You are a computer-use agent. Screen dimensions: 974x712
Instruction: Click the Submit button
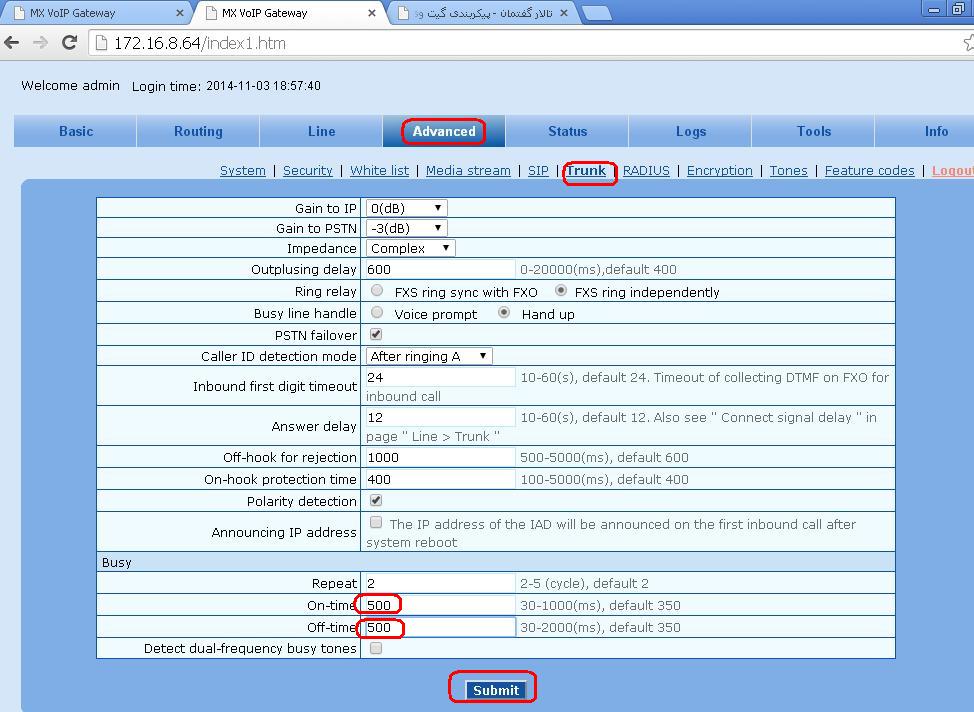[x=495, y=690]
